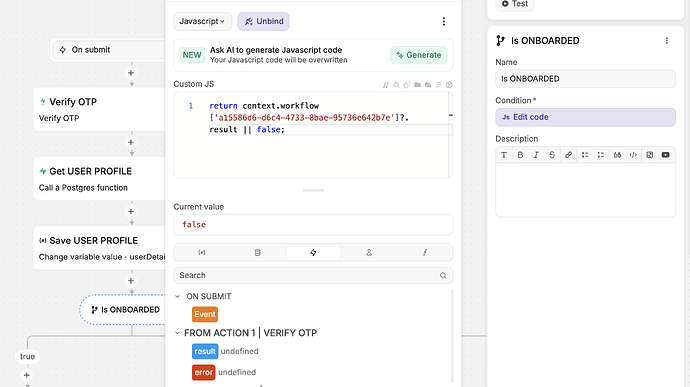Click the true branch label
The image size is (690, 387).
tap(27, 357)
